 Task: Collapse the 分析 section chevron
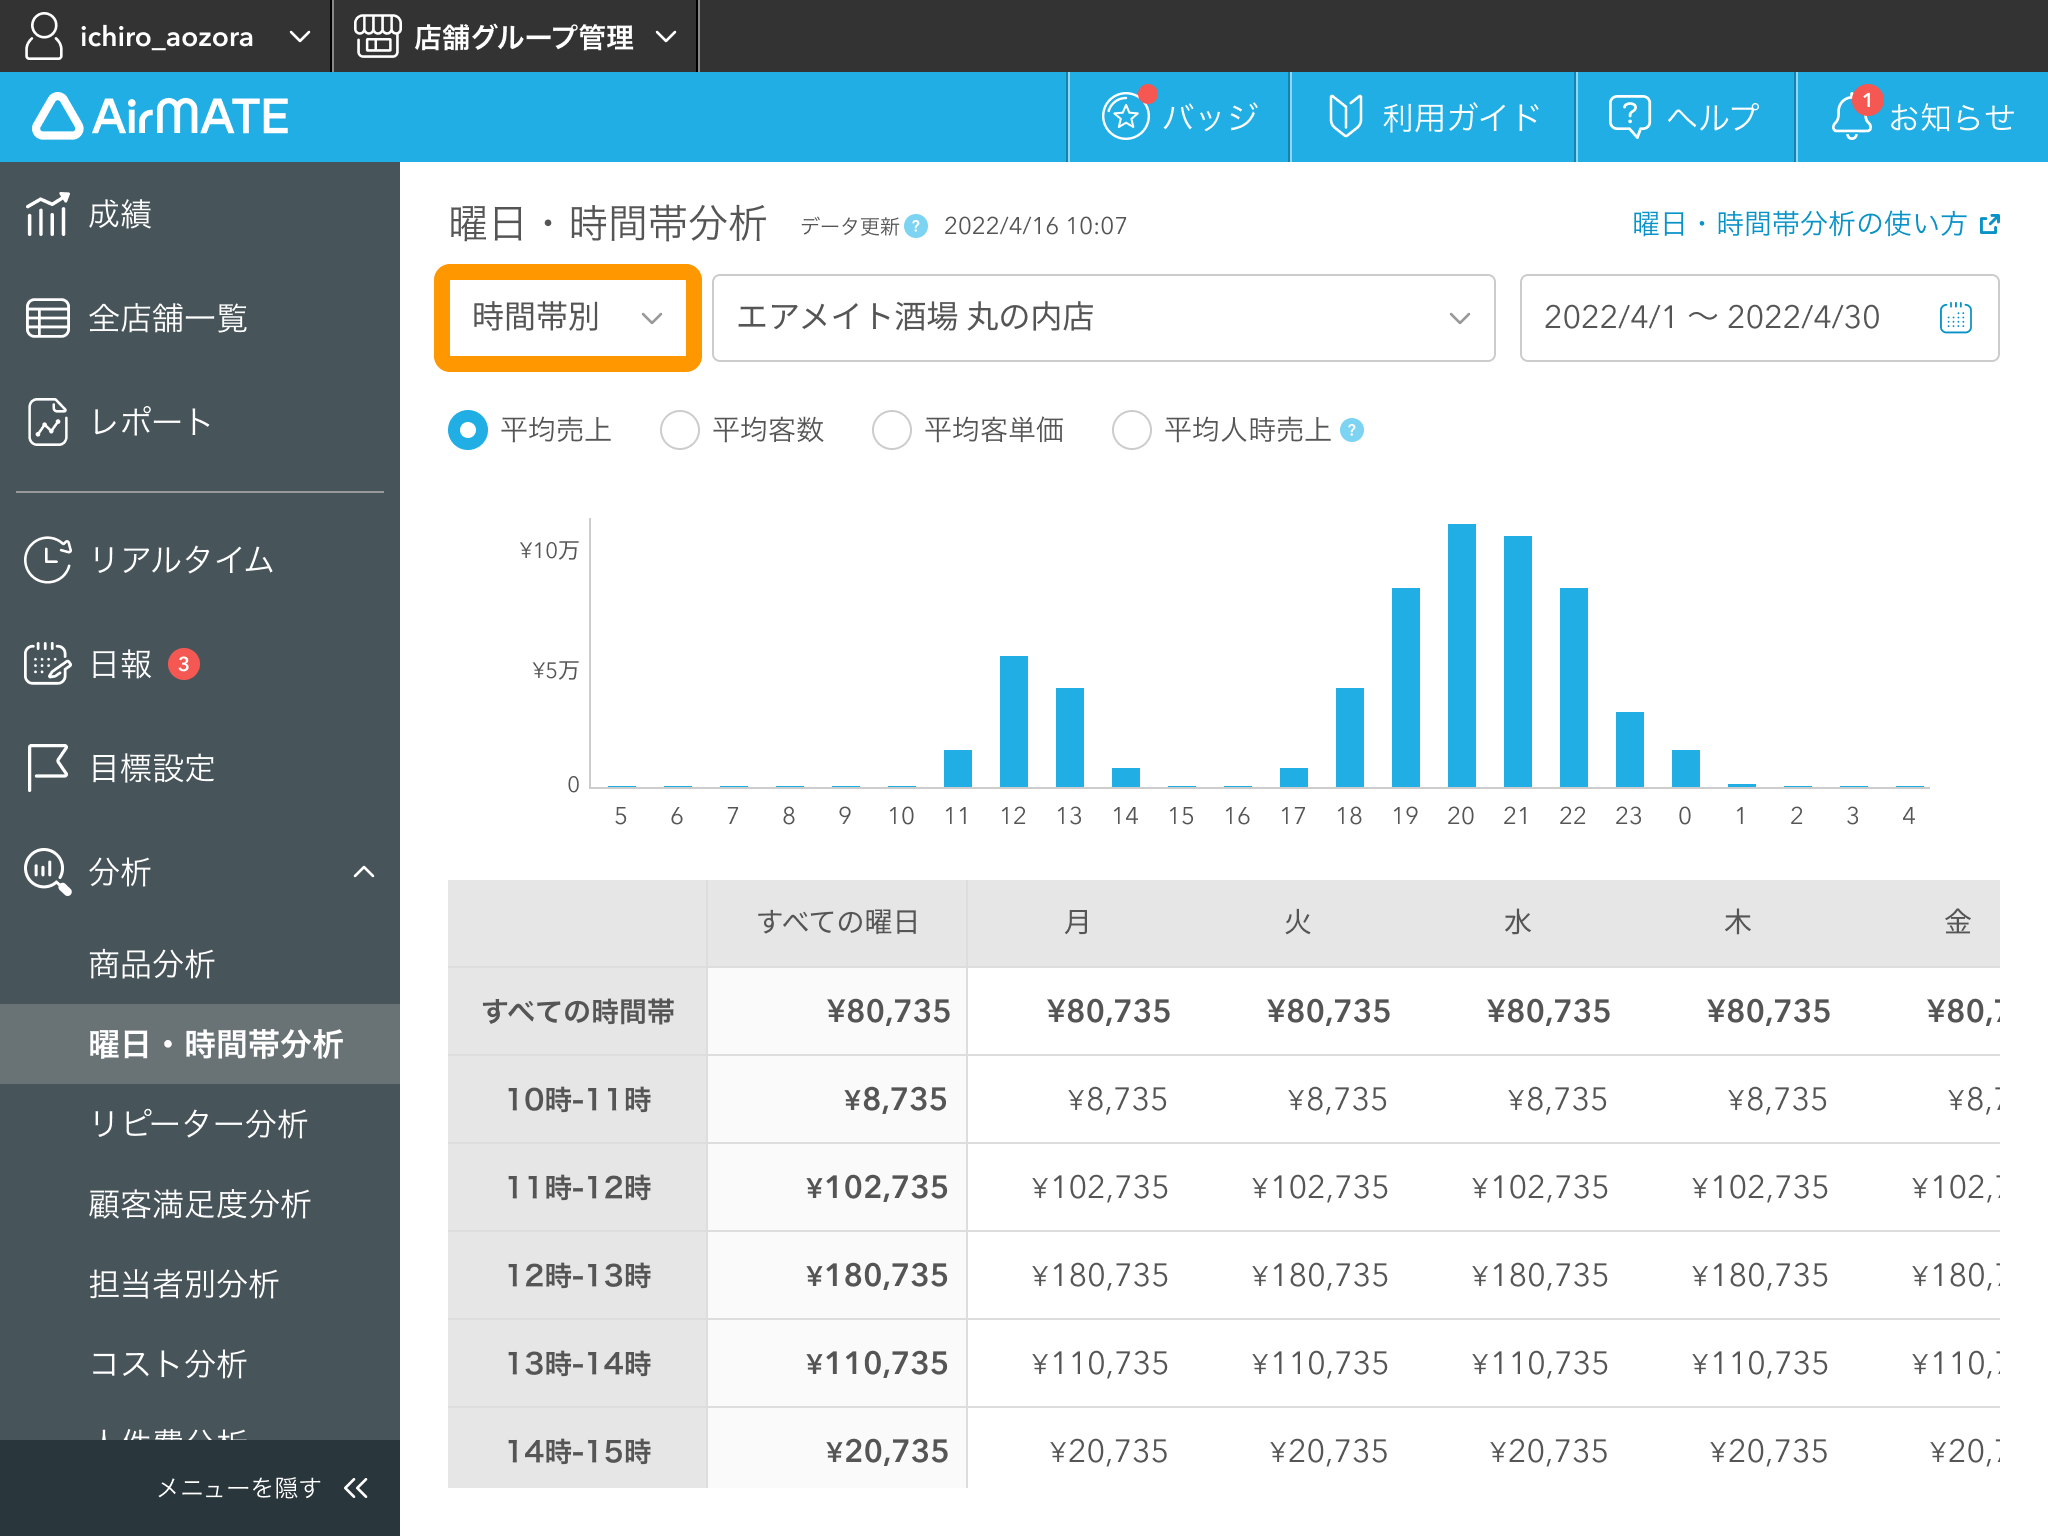pos(364,872)
